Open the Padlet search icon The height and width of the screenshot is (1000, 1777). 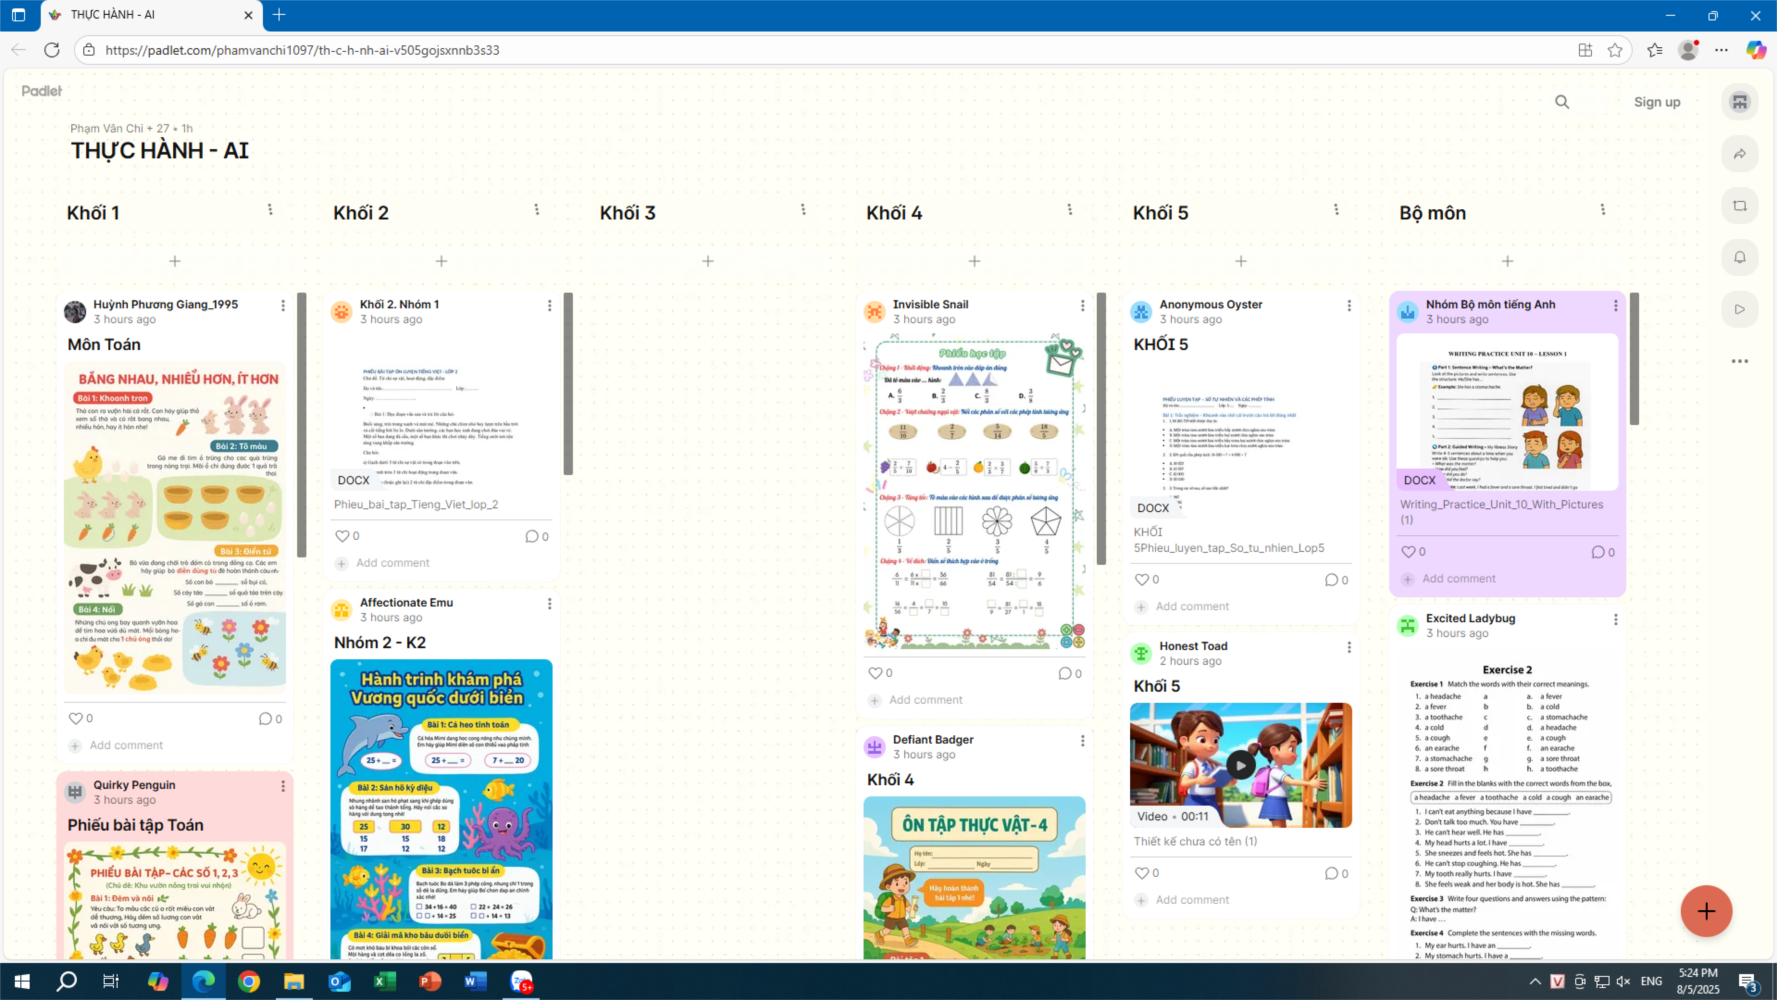point(1562,102)
